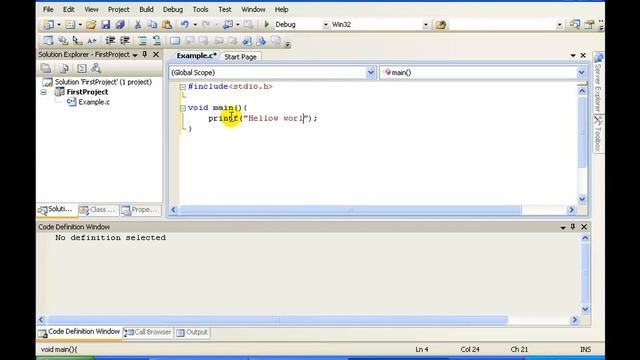This screenshot has width=640, height=360.
Task: Click the editor vertical scroll down arrow
Action: point(582,199)
